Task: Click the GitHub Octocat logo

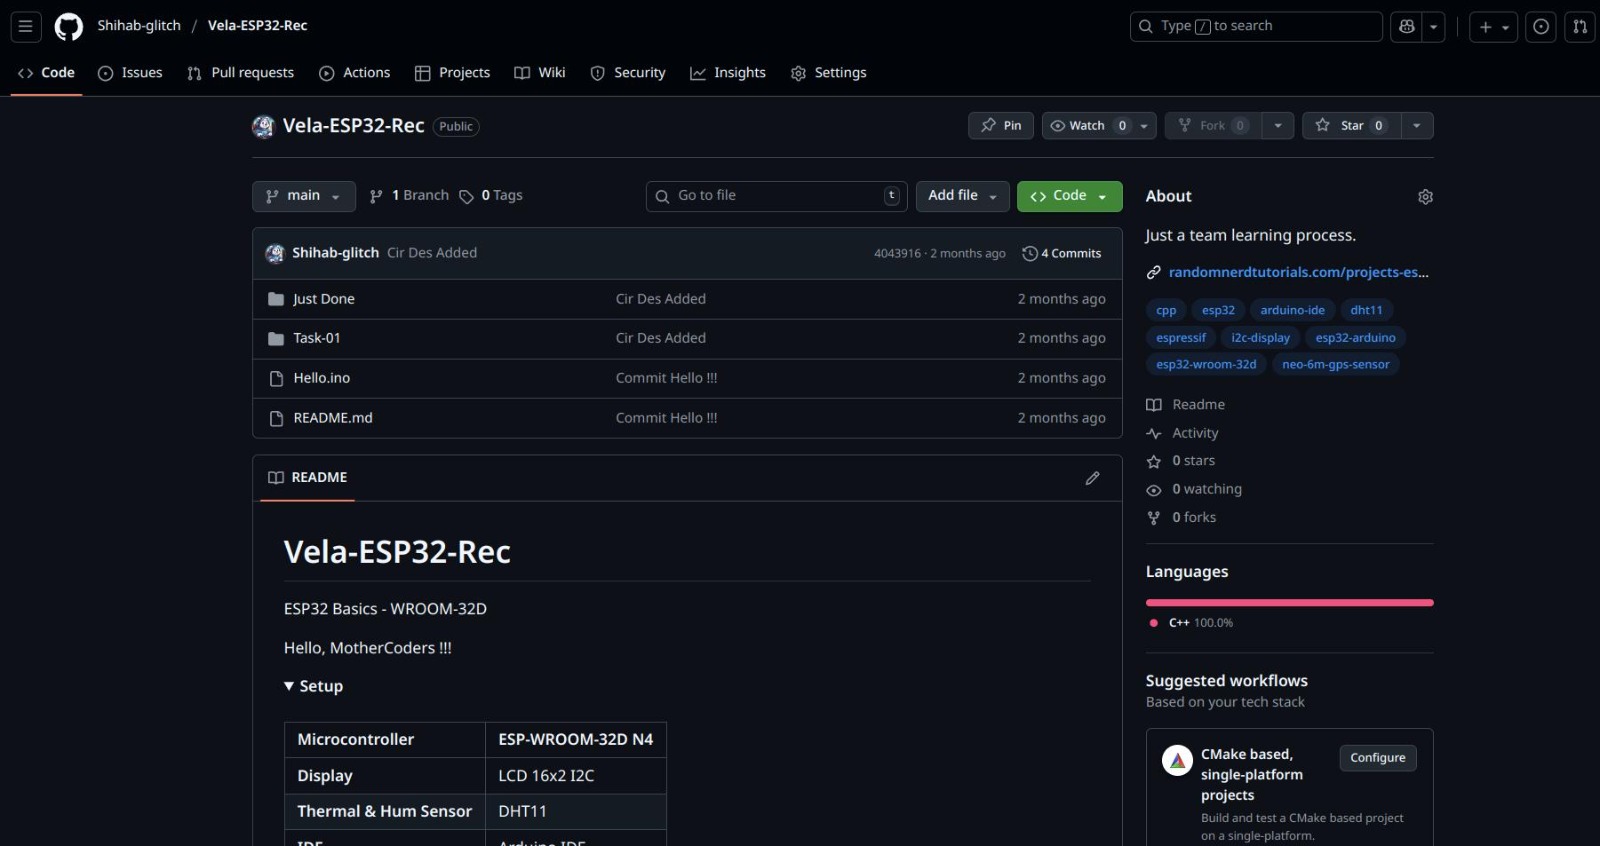Action: pyautogui.click(x=69, y=27)
